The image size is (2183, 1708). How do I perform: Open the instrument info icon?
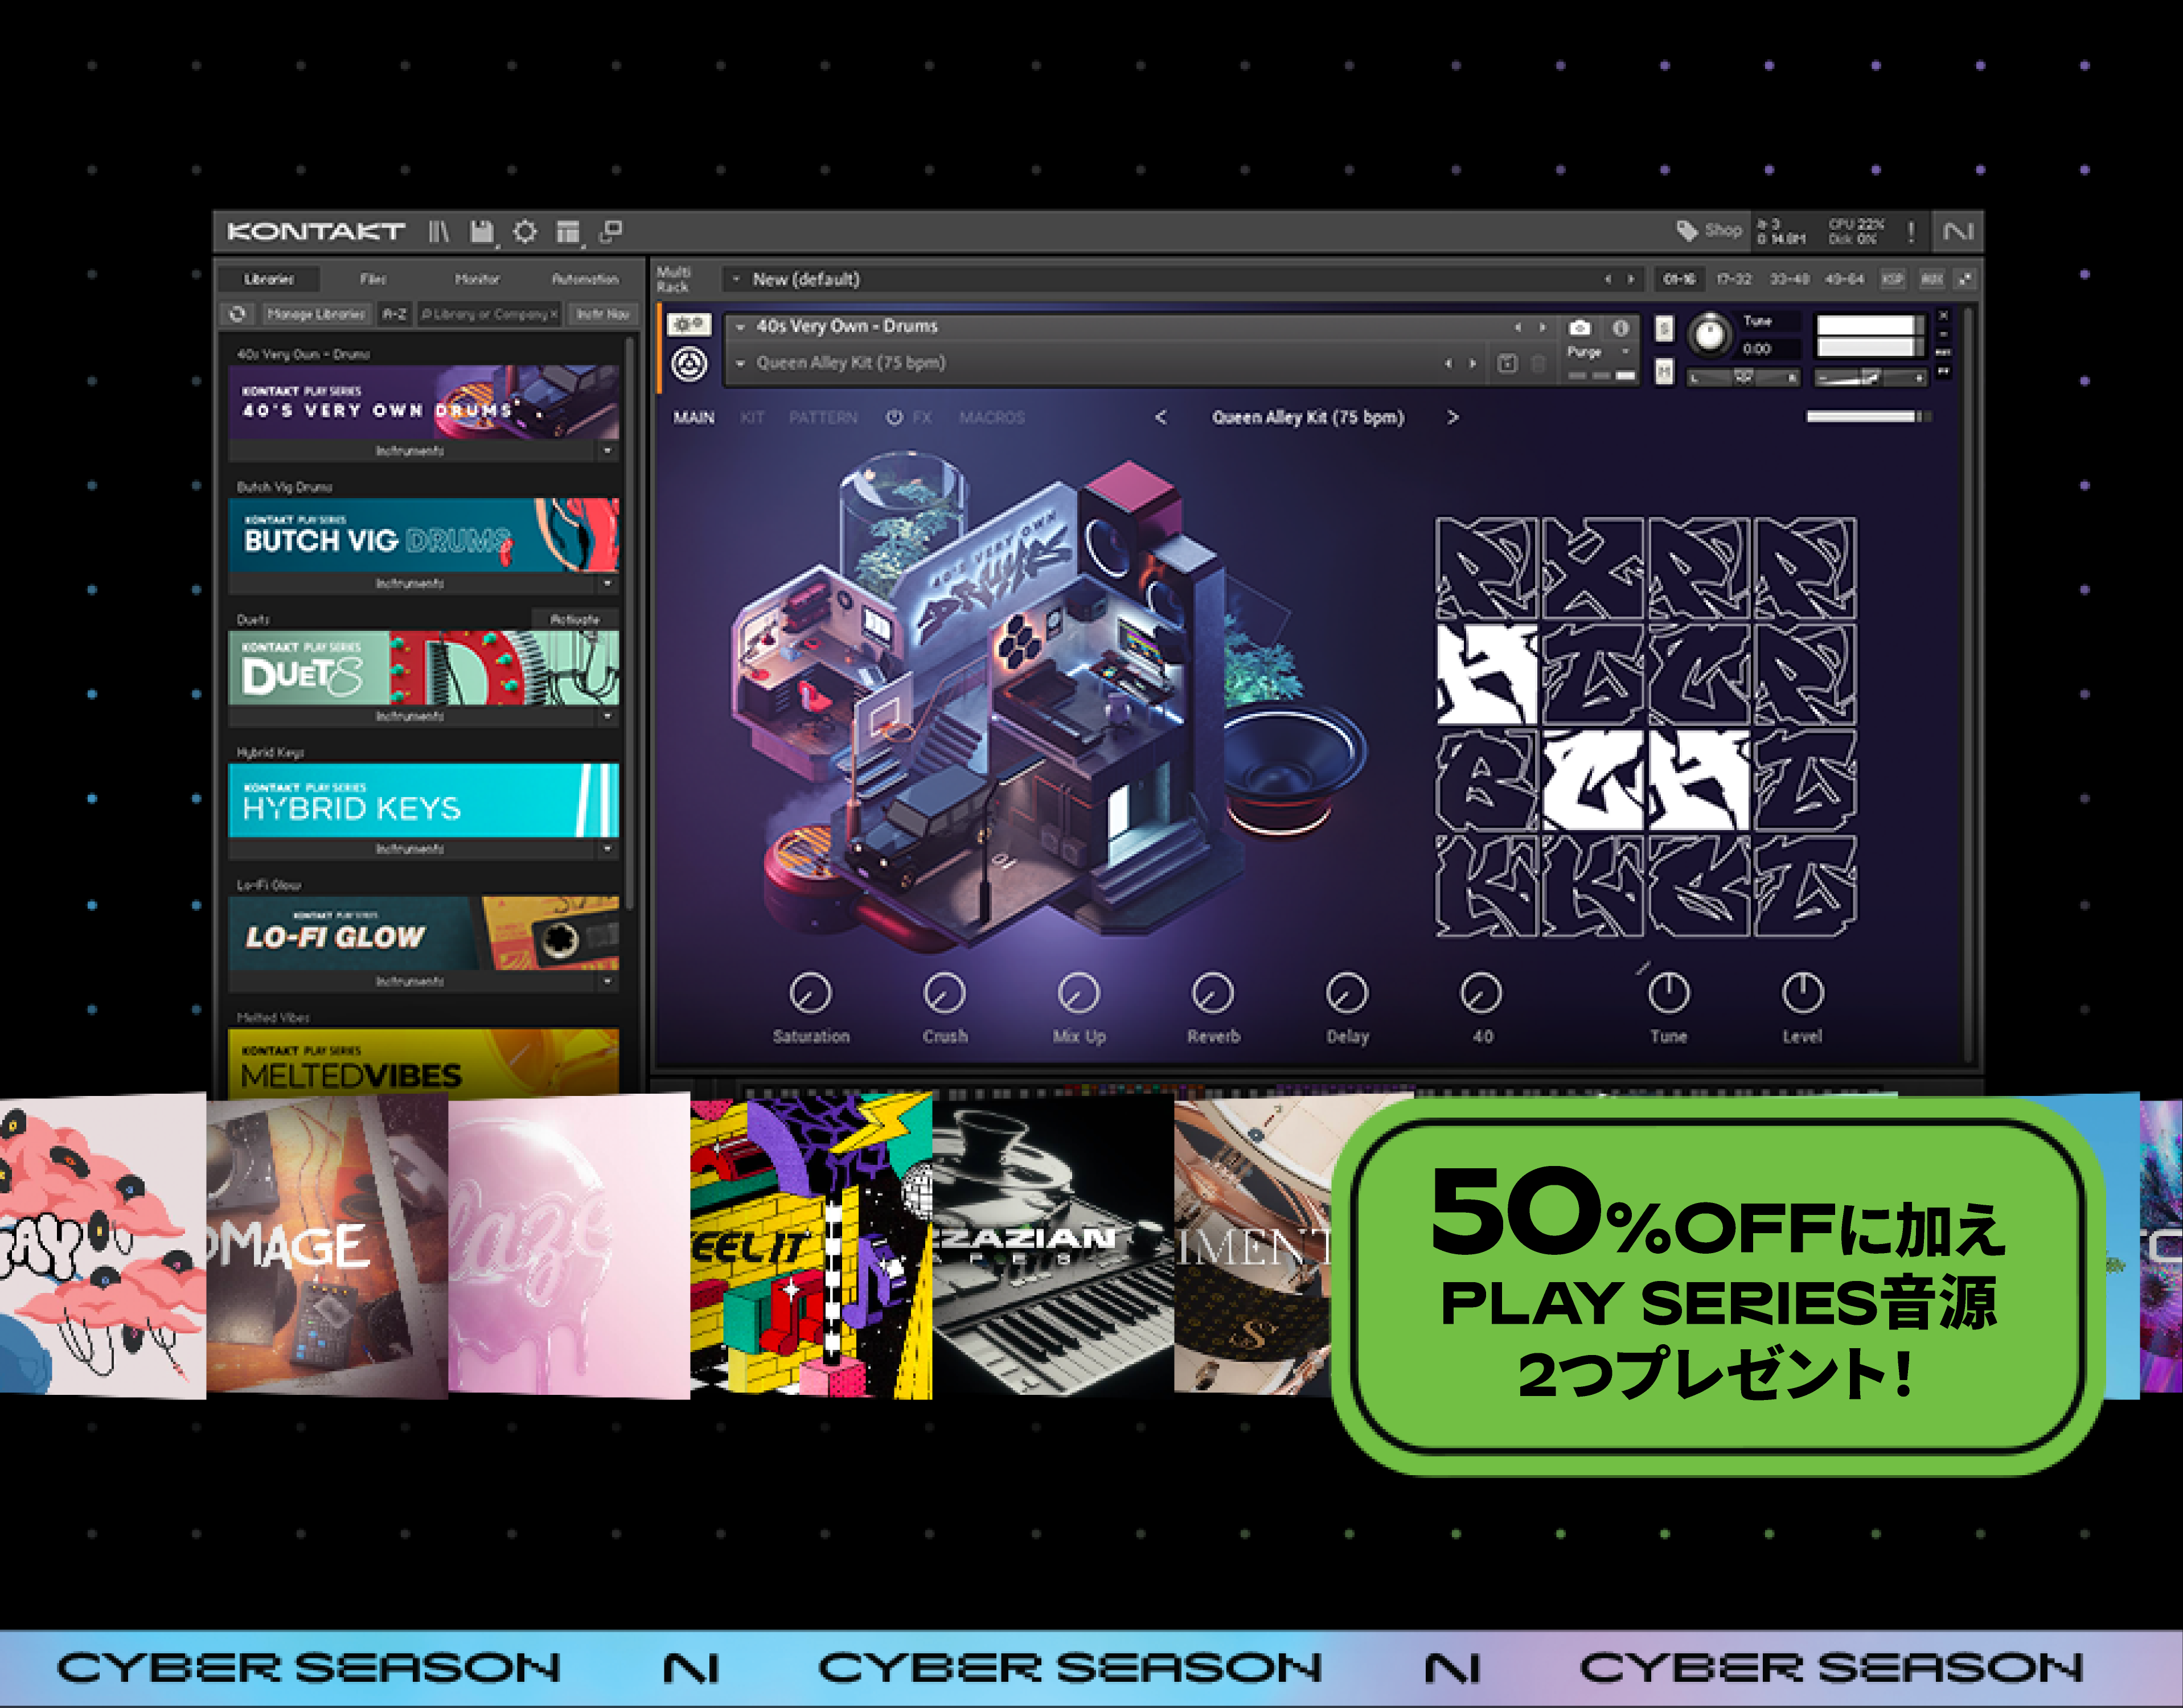tap(1620, 328)
